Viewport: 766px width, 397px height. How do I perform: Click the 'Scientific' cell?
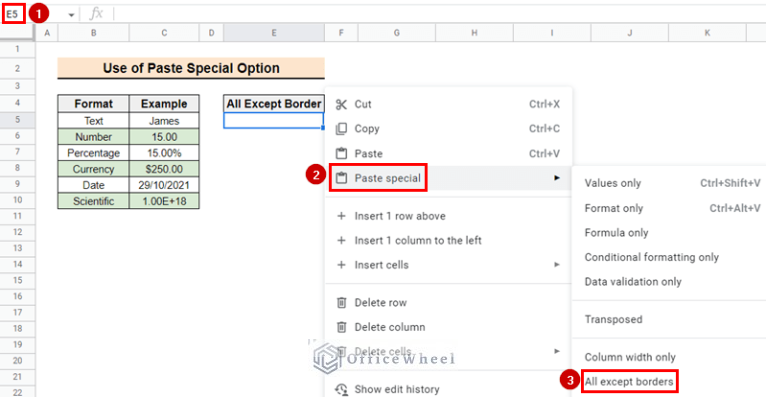coord(93,201)
